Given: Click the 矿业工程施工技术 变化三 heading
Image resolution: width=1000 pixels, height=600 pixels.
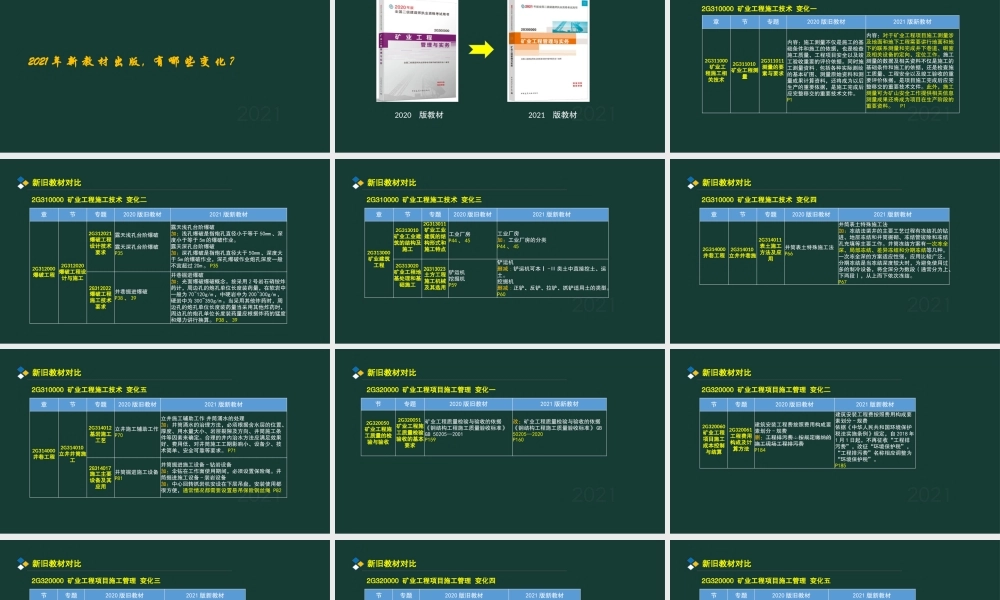Looking at the screenshot, I should 424,200.
